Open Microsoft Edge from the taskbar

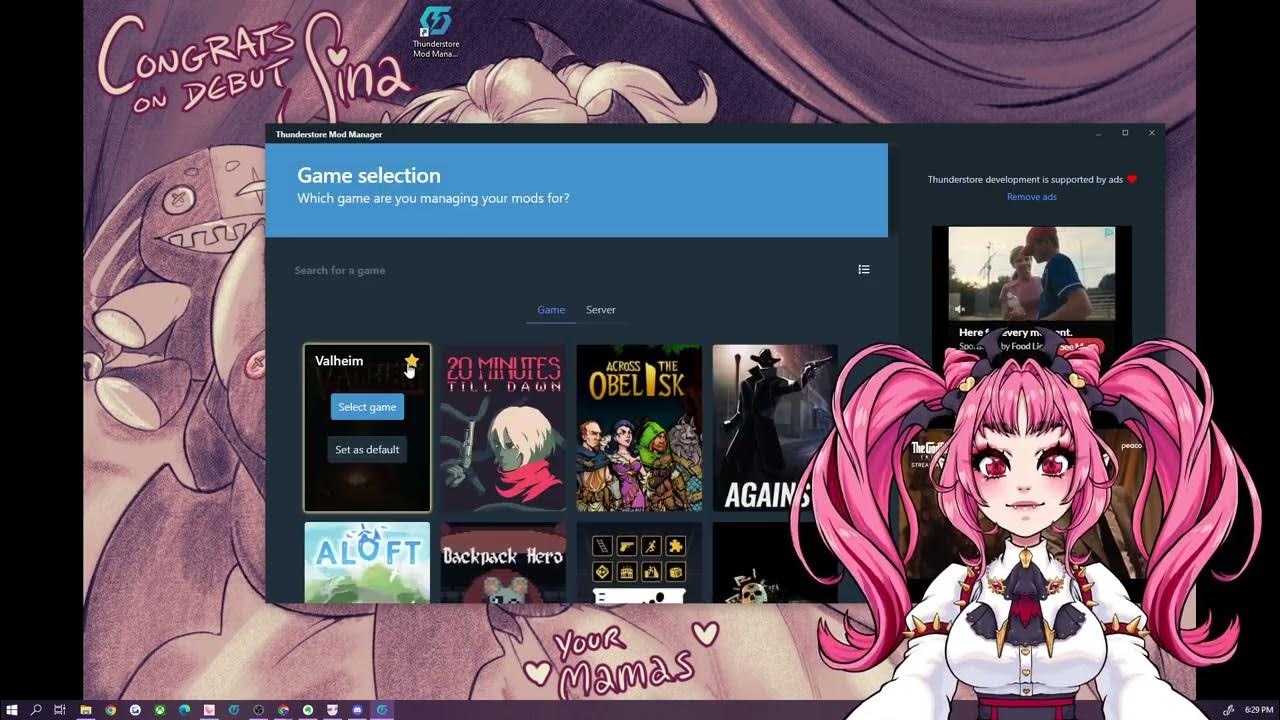[184, 710]
